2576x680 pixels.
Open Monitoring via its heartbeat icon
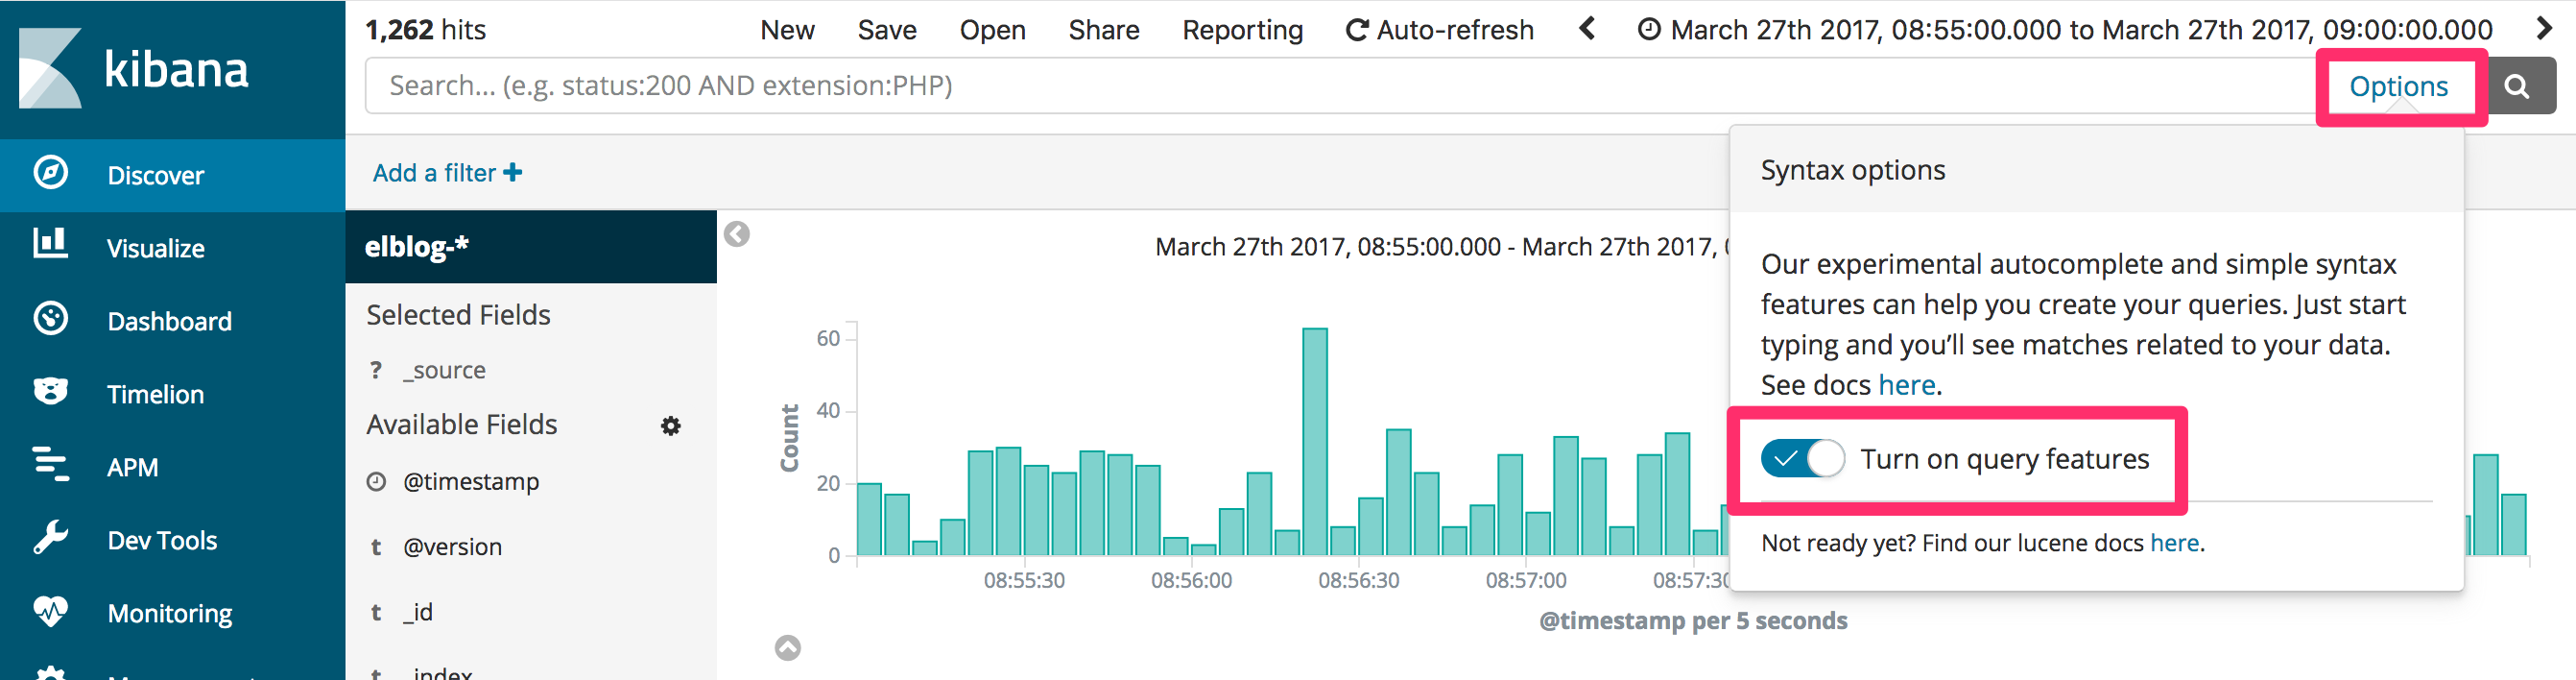point(50,610)
